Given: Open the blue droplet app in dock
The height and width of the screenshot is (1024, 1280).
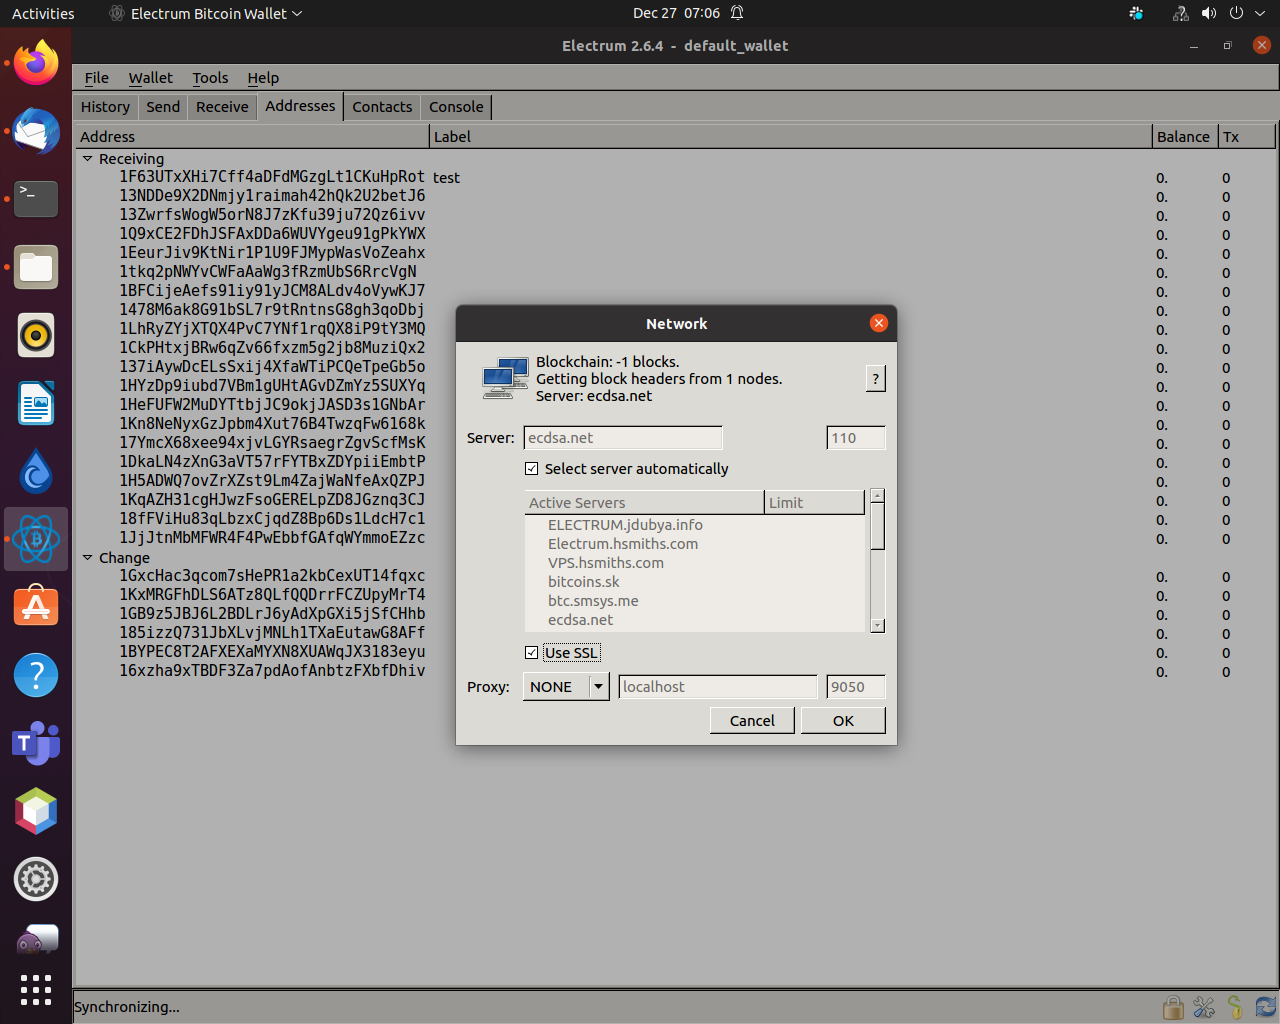Looking at the screenshot, I should pyautogui.click(x=36, y=471).
